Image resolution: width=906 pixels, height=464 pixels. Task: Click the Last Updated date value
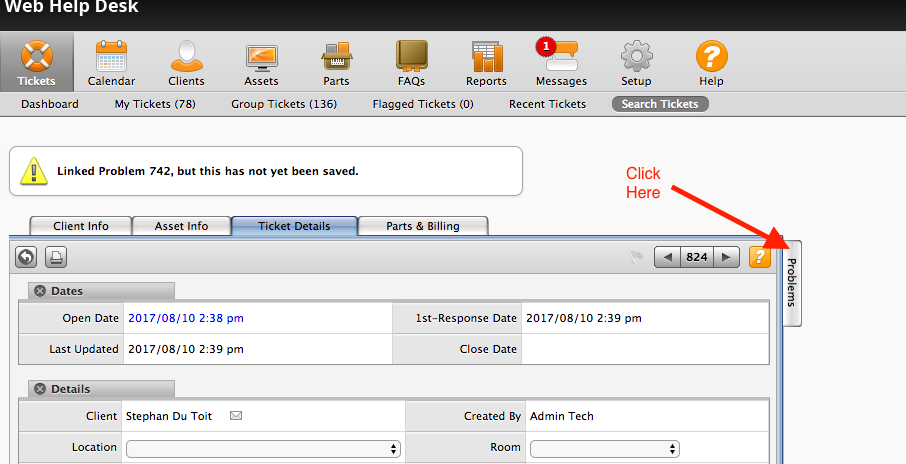(186, 349)
